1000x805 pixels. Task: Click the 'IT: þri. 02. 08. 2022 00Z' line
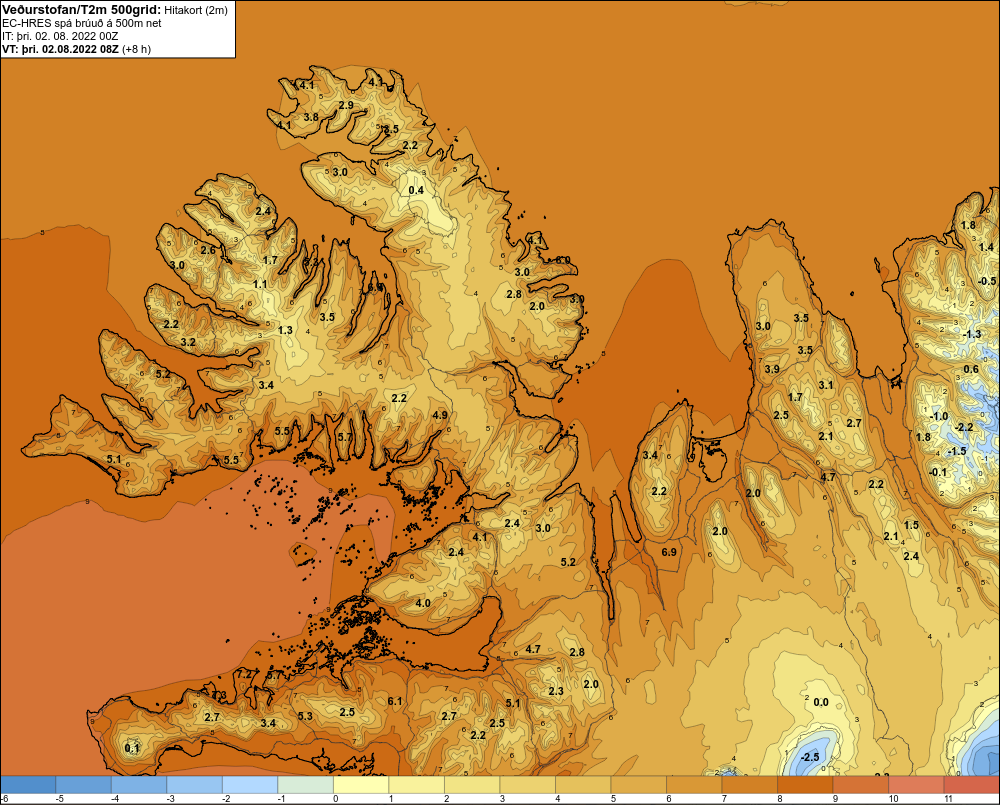[60, 36]
